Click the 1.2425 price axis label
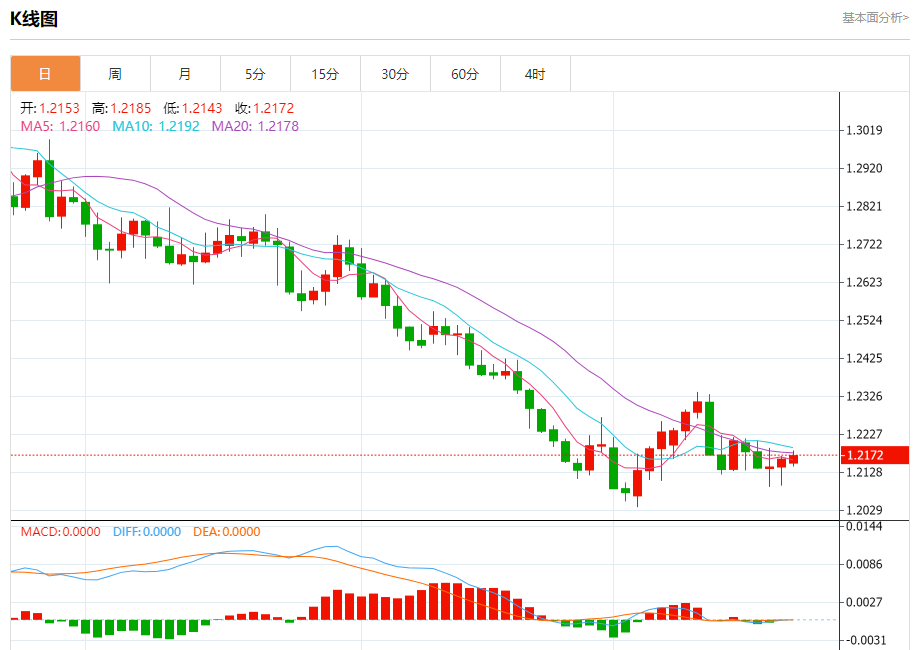Image resolution: width=918 pixels, height=650 pixels. 864,358
